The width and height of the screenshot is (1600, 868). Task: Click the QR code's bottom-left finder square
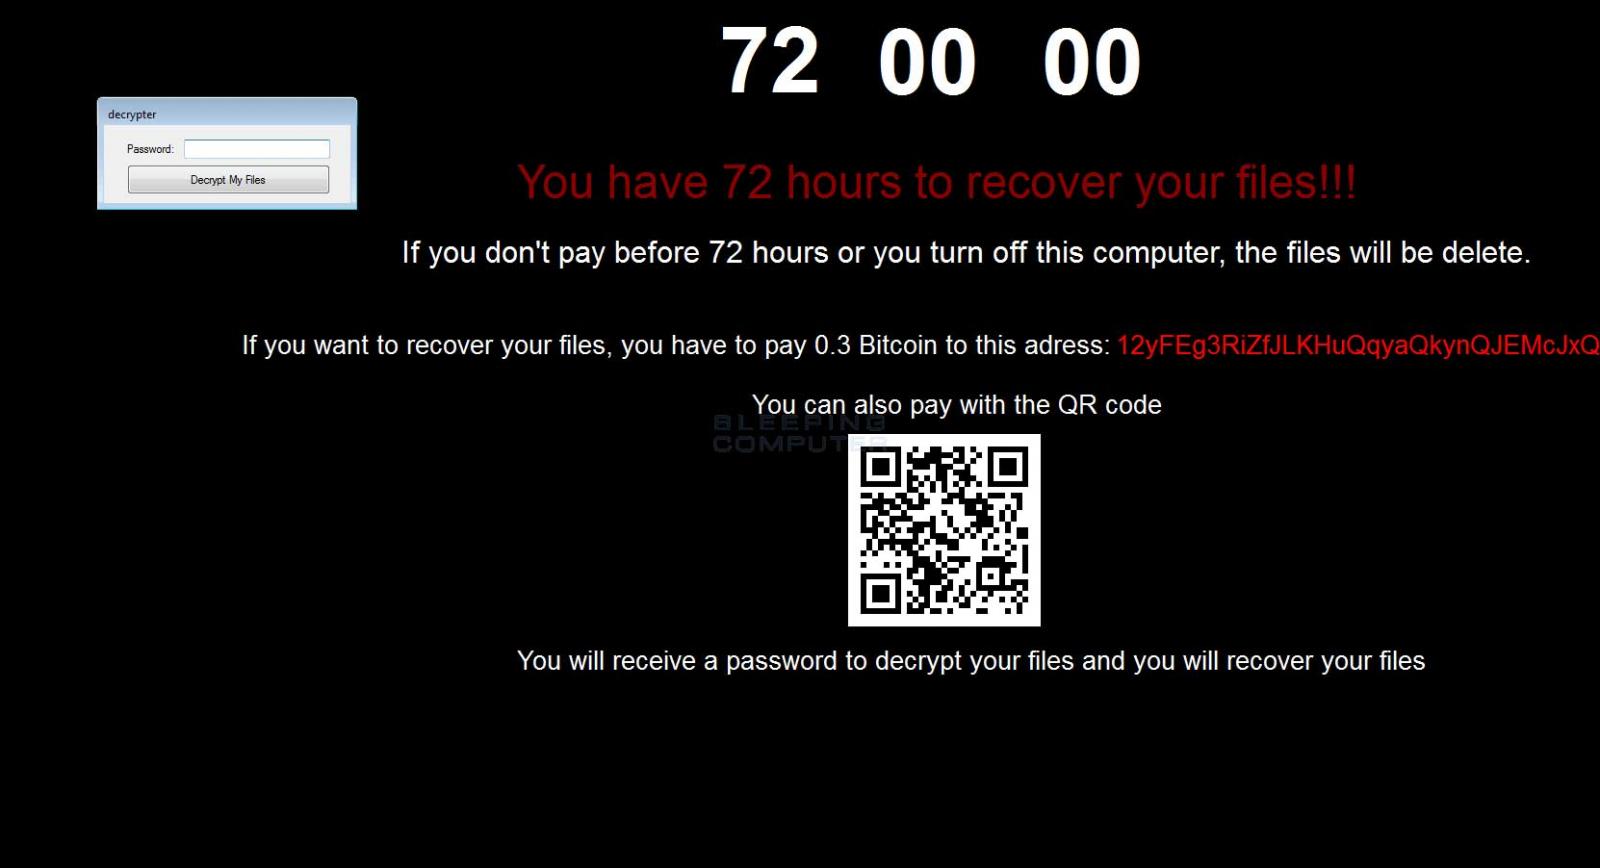pos(880,594)
